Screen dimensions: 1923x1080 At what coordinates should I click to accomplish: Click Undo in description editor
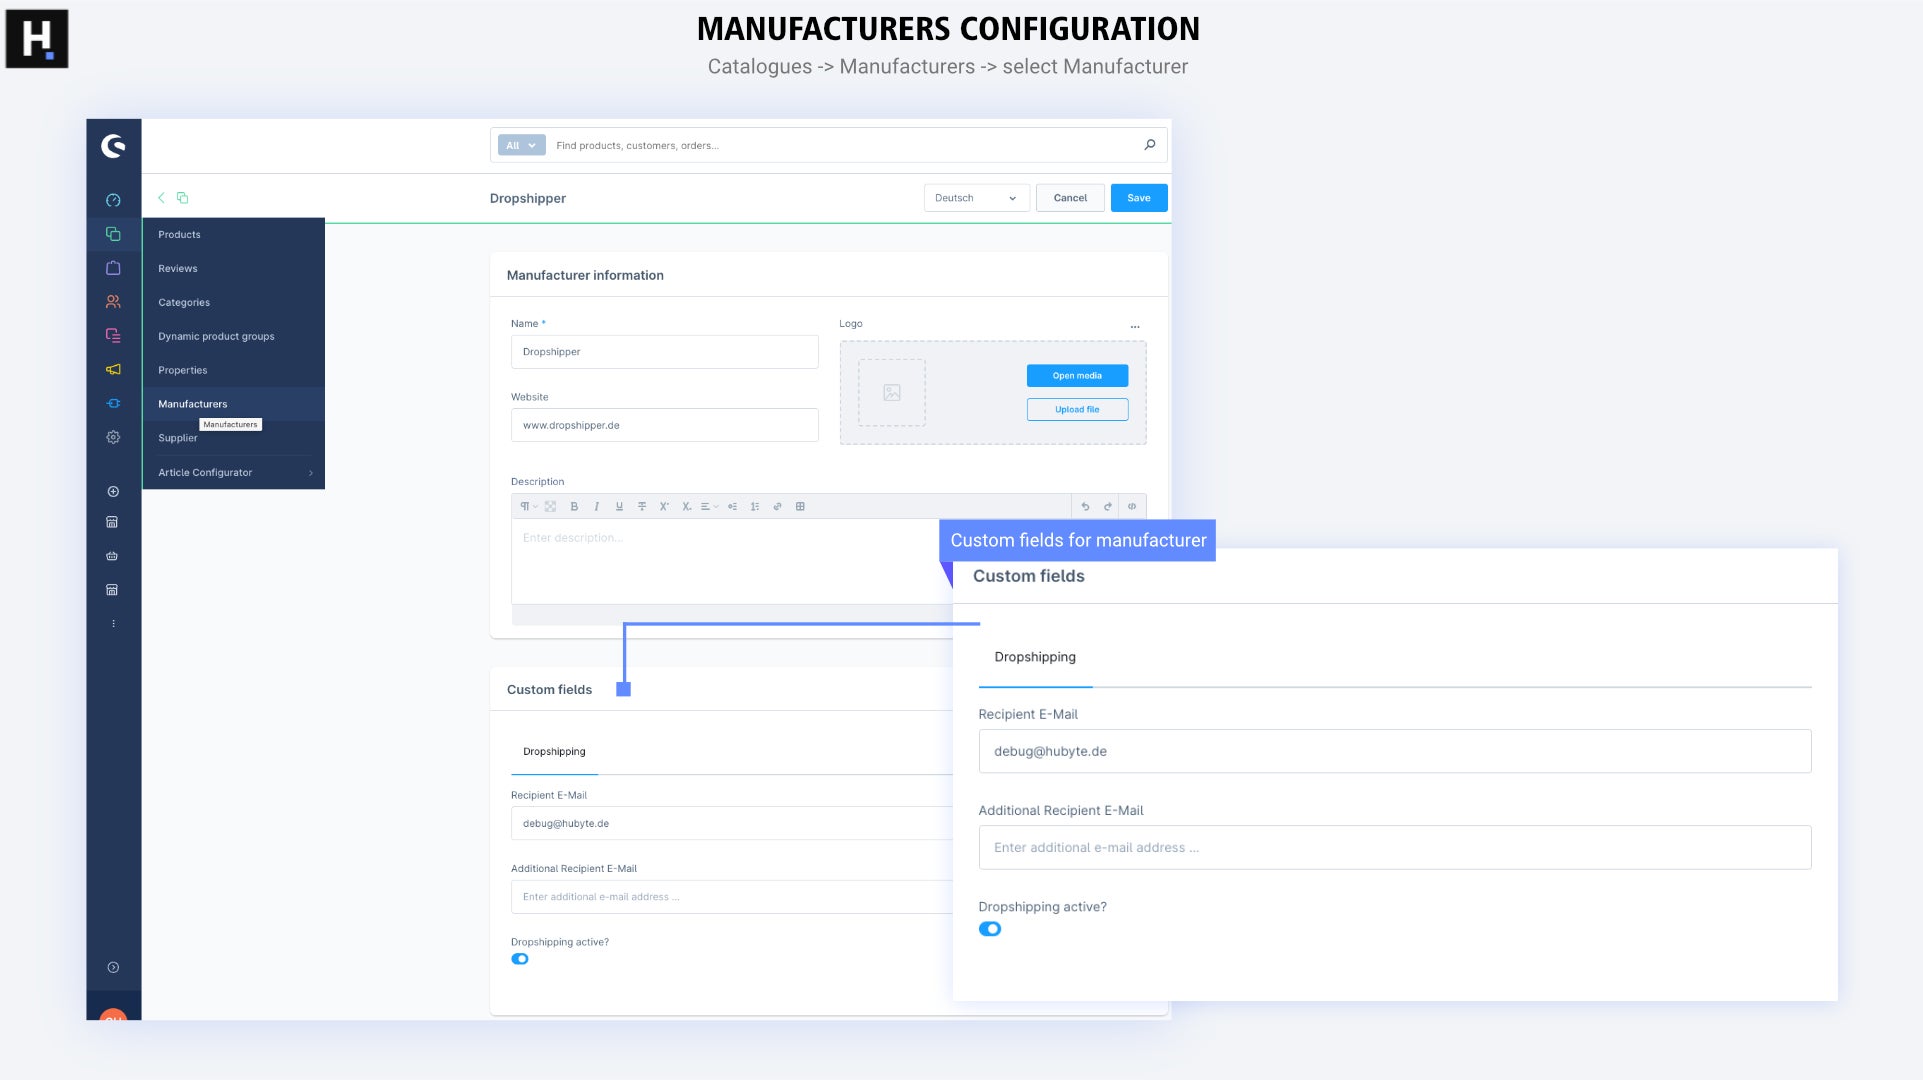coord(1085,507)
